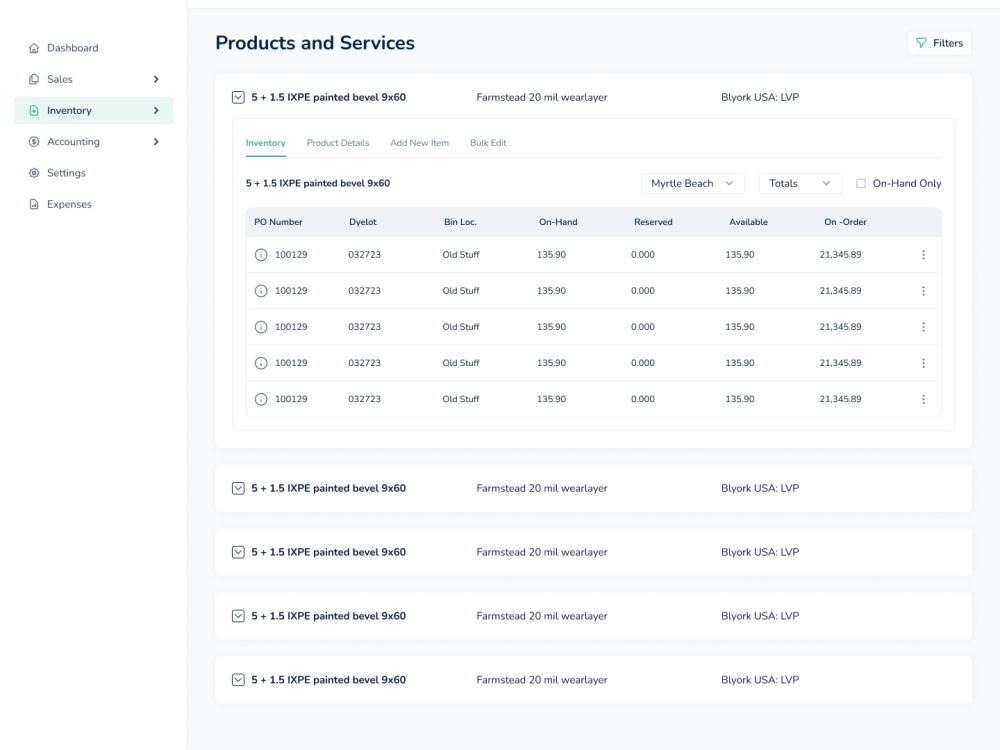Open the kebab menu on the last table row
Screen dimensions: 1000x750
[923, 398]
